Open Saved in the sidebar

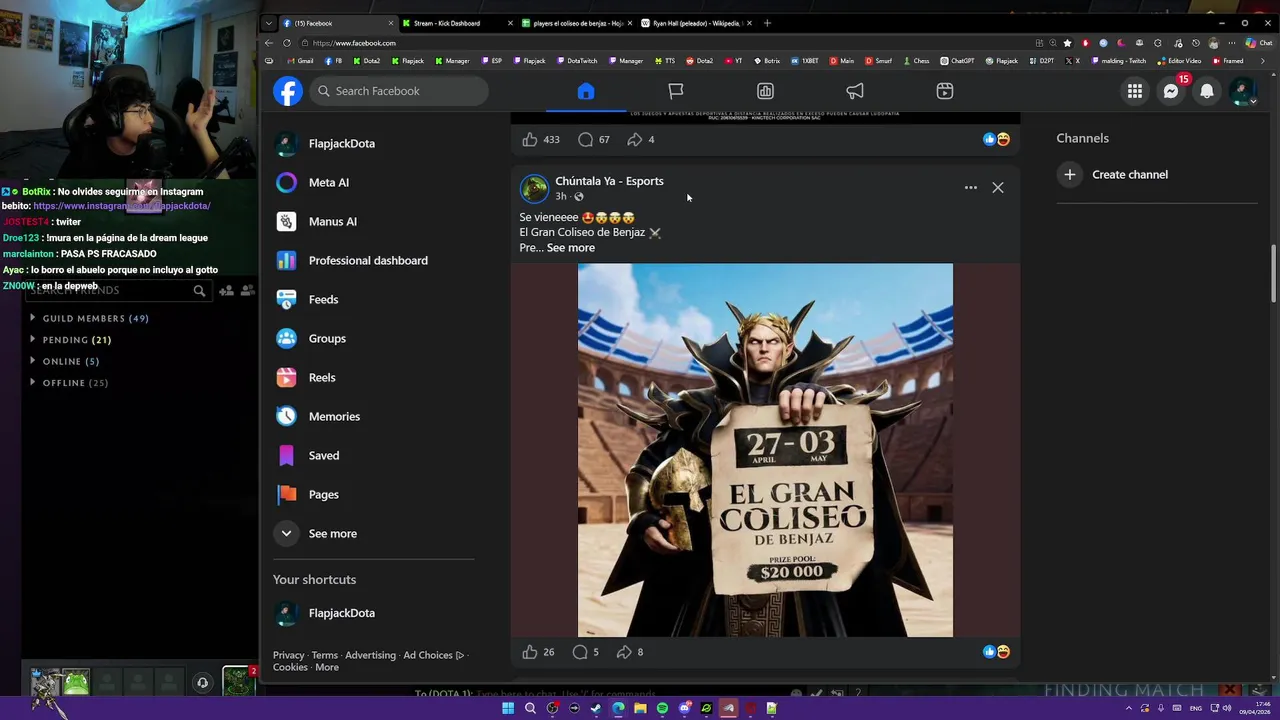(x=374, y=455)
